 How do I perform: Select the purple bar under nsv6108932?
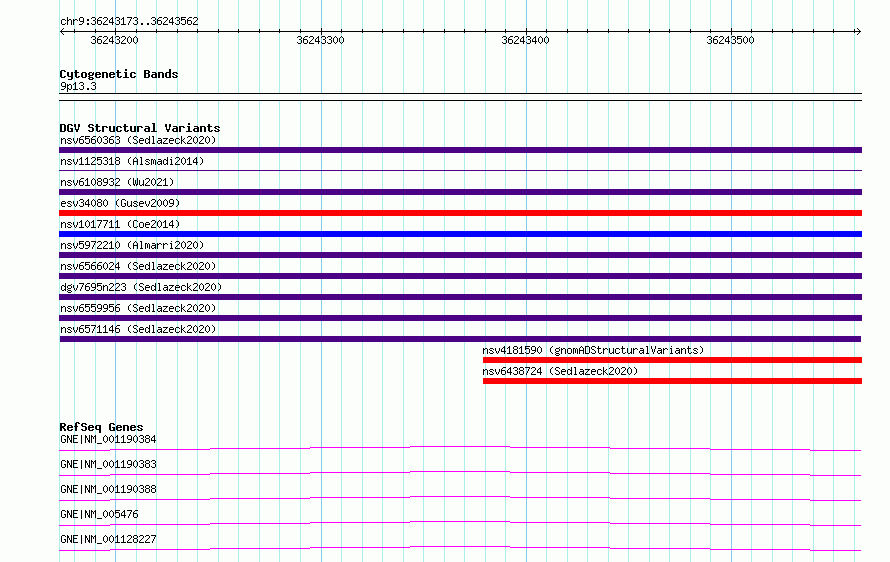point(460,192)
